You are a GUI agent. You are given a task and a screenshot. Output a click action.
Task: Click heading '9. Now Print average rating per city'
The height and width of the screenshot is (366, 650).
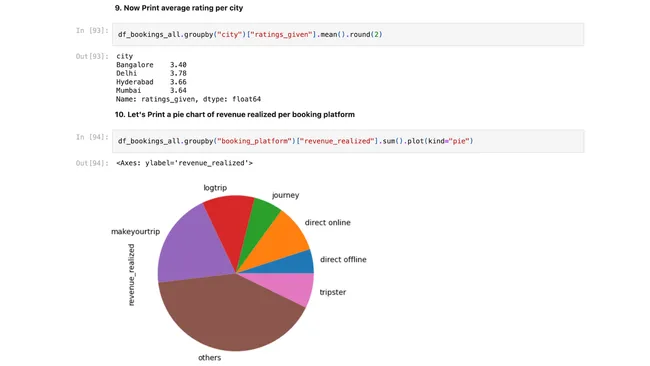click(179, 8)
